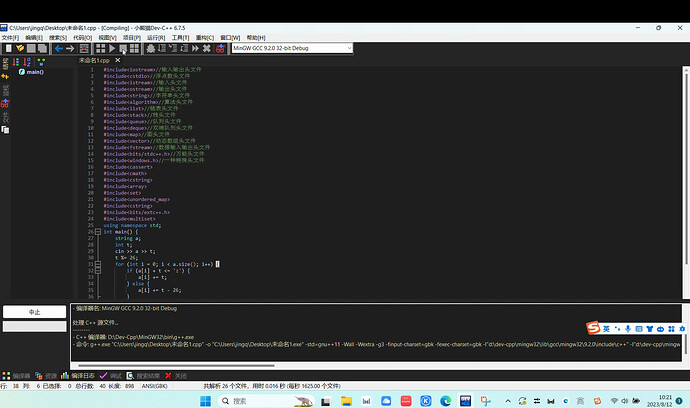Click the Compile and run icon
Screen dimensions: 690x408
123,48
